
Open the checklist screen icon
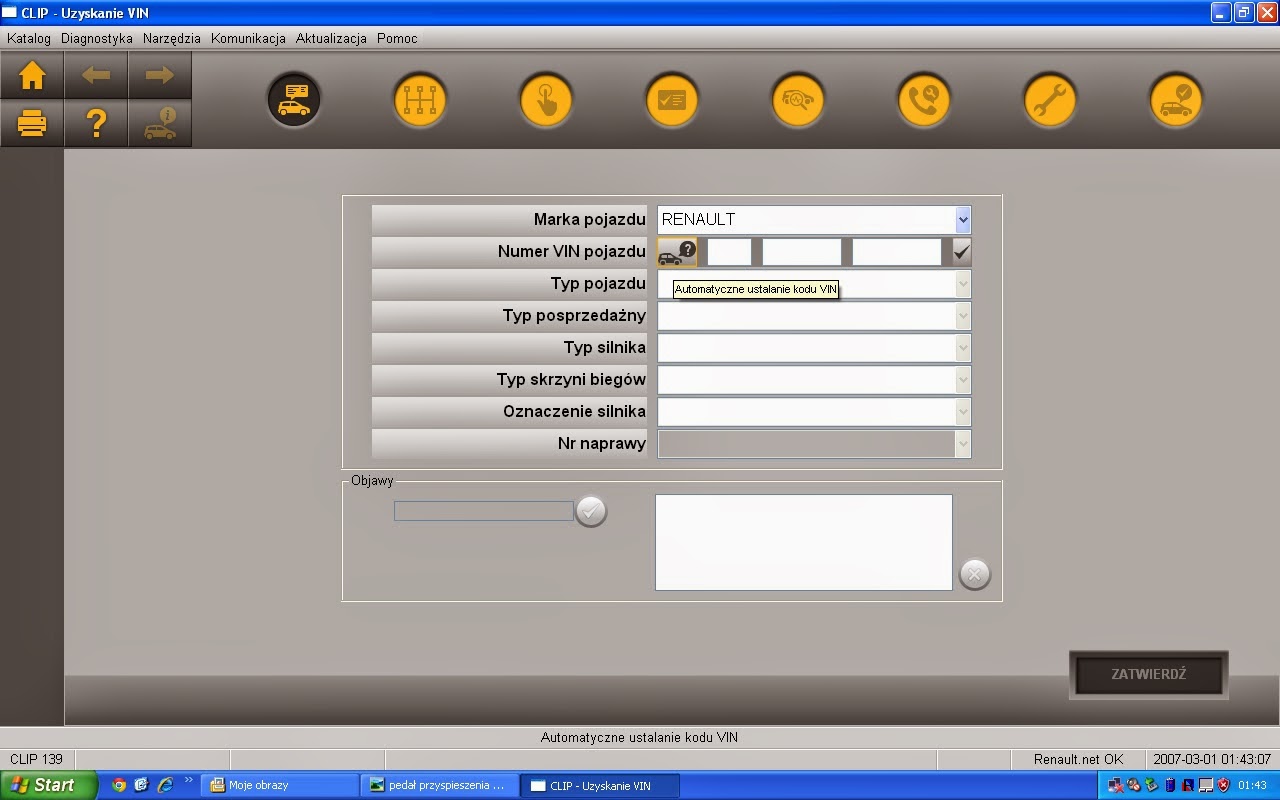[x=672, y=100]
